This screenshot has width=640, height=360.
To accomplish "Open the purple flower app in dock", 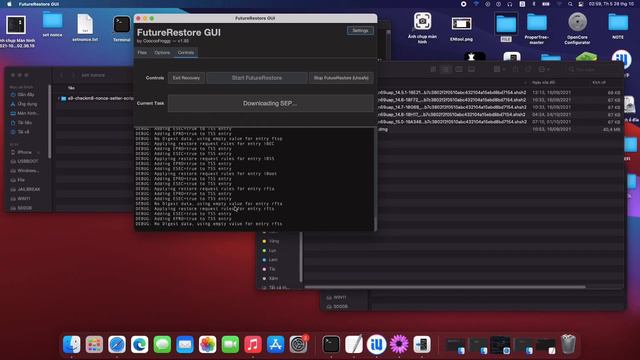I will click(x=399, y=344).
